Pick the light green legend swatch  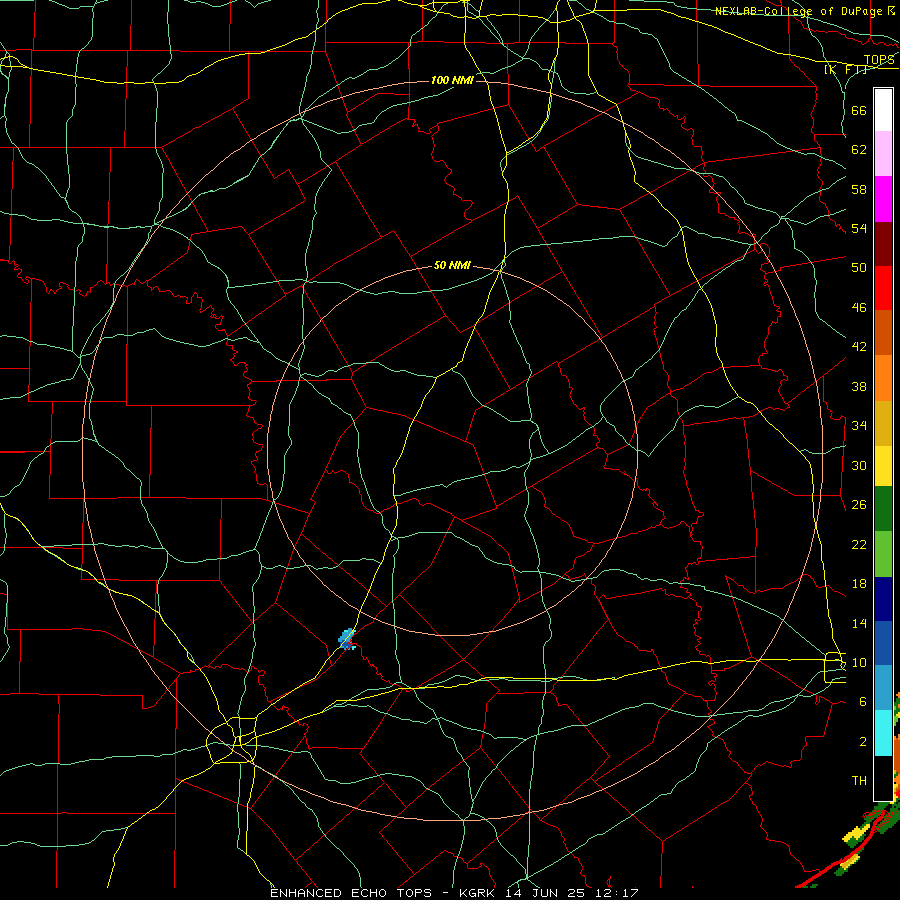tap(883, 554)
